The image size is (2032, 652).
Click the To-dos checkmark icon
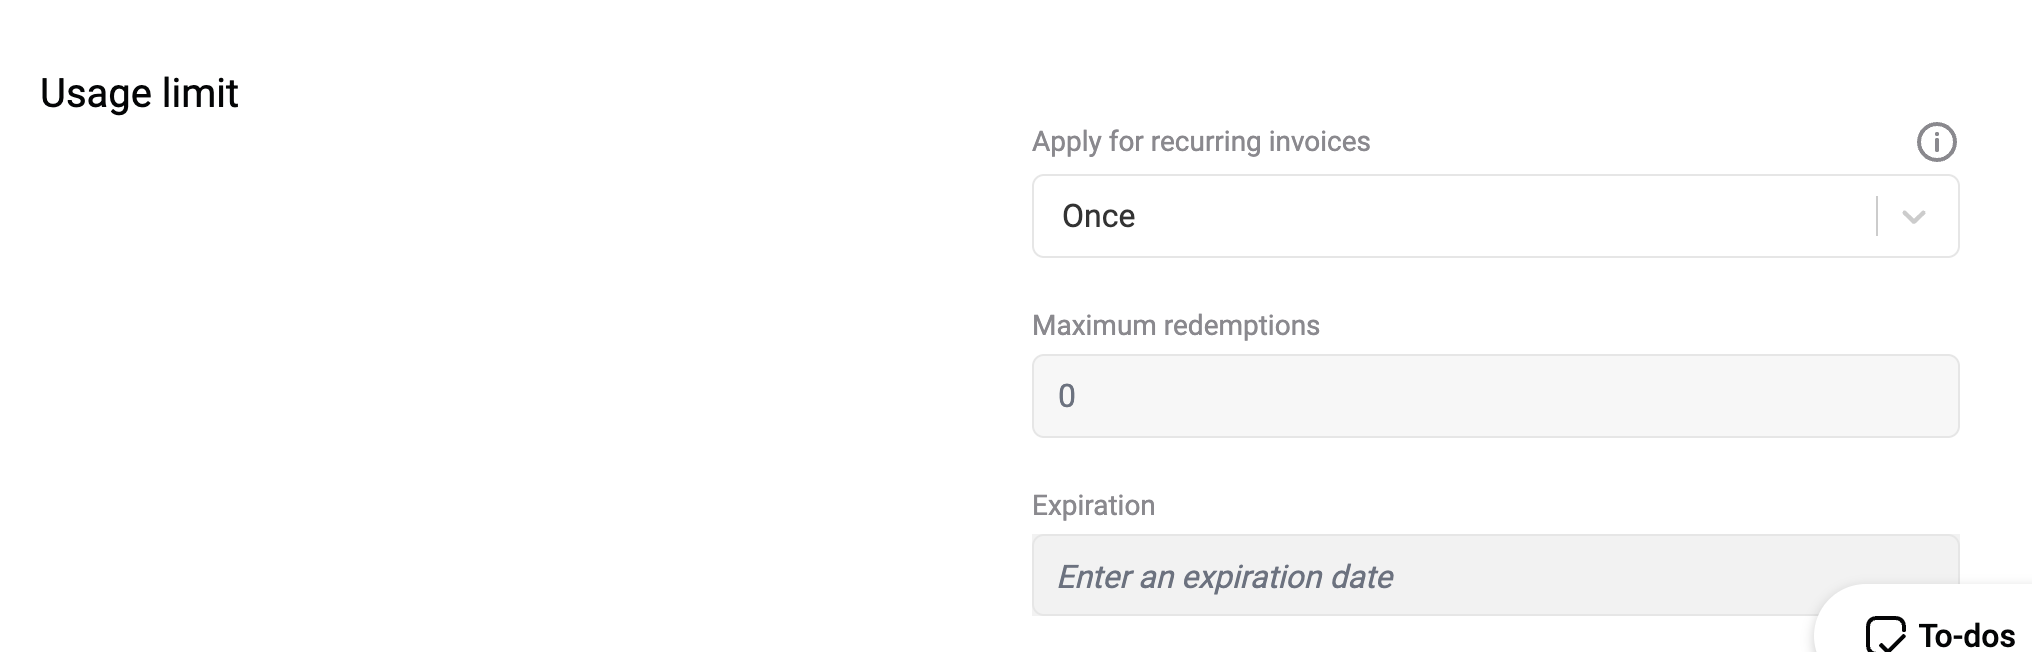(1886, 634)
